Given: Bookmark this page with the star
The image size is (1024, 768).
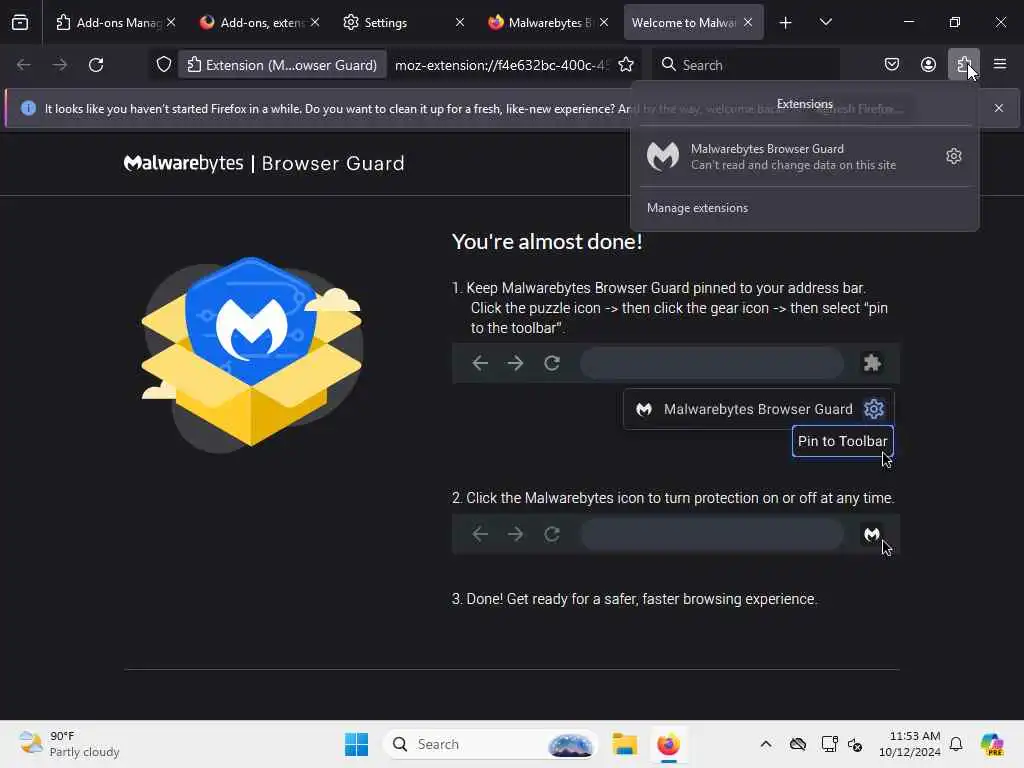Looking at the screenshot, I should click(626, 65).
